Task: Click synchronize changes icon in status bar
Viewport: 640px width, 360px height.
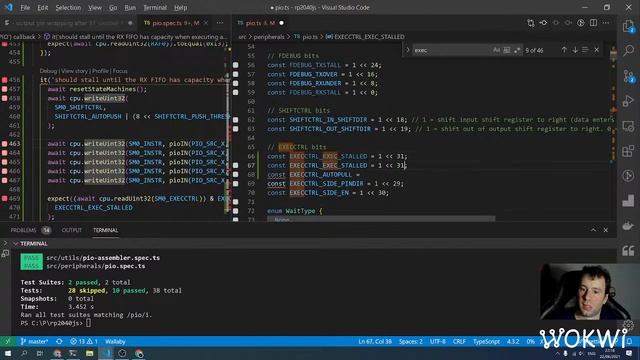Action: (59, 342)
